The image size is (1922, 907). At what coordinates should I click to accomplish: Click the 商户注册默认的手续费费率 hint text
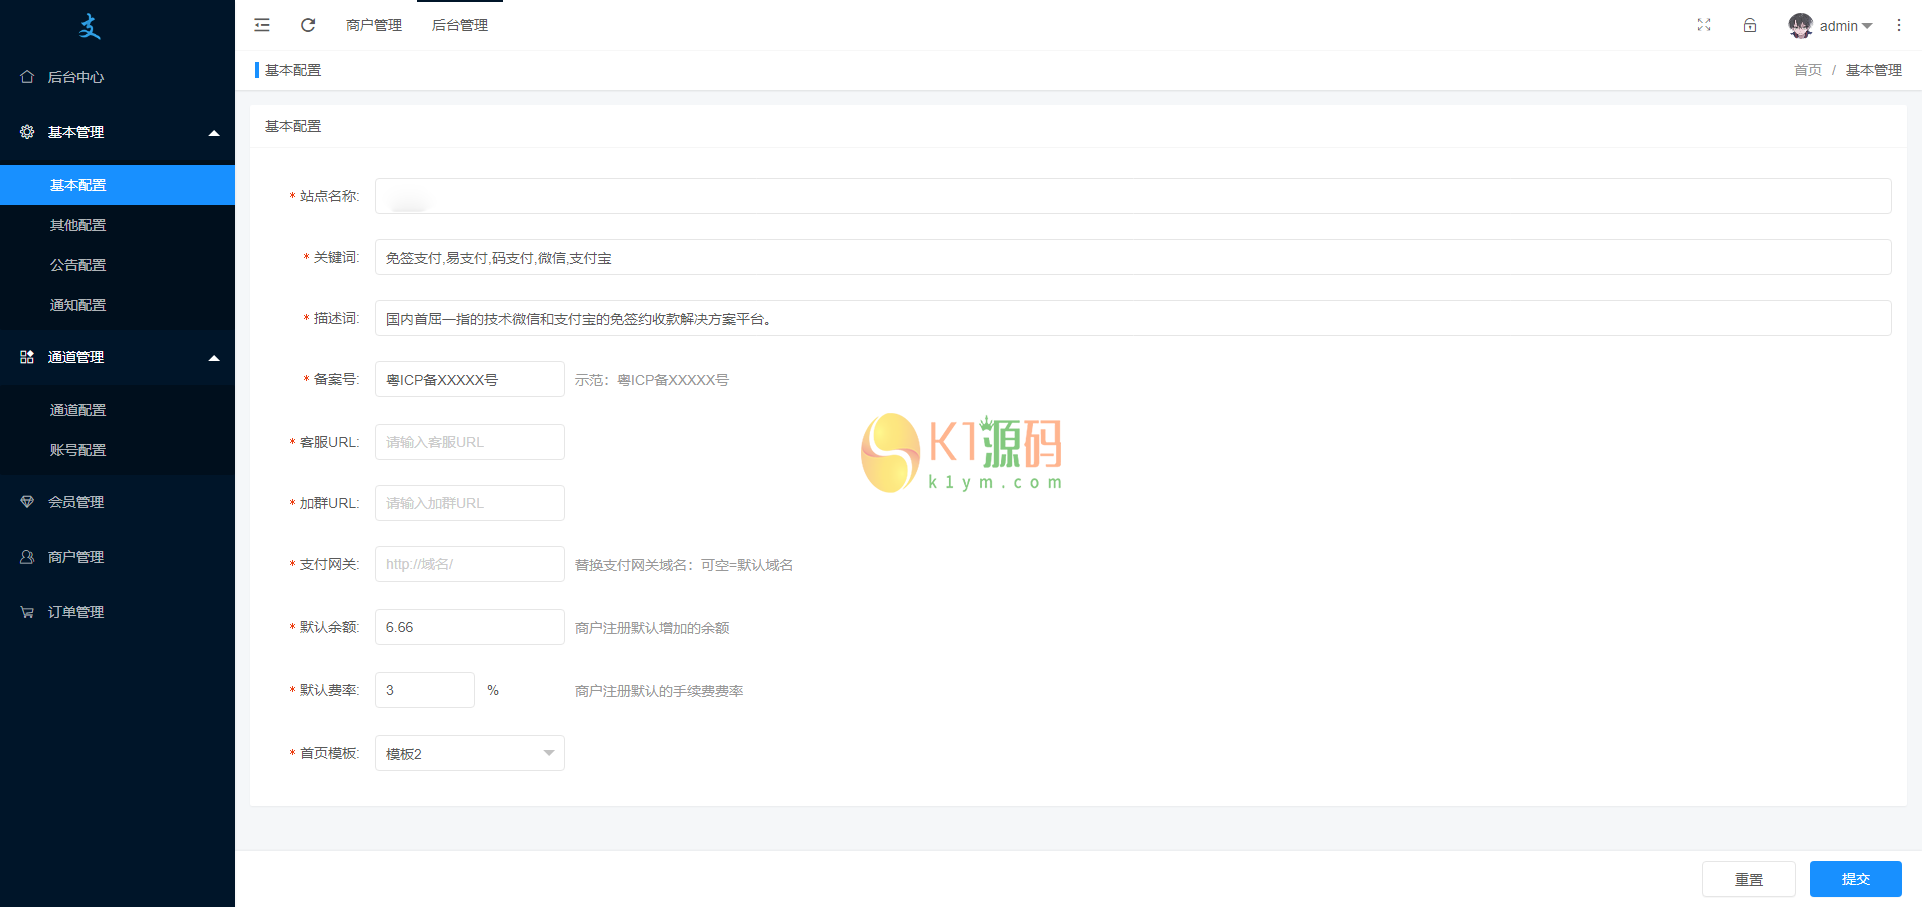click(659, 691)
